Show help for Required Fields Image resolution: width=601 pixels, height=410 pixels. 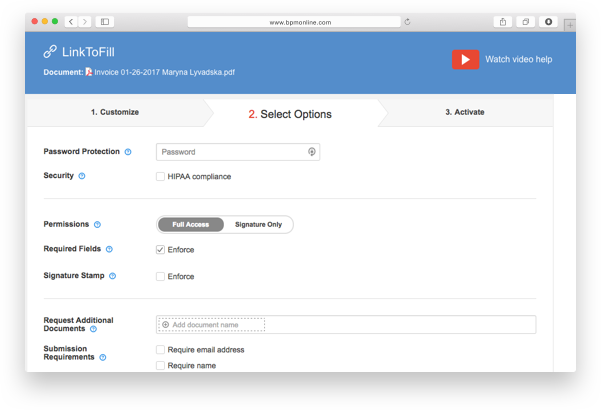point(109,249)
